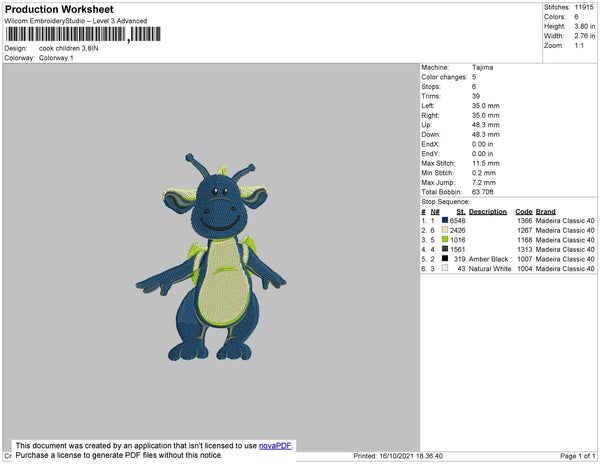This screenshot has width=600, height=464.
Task: Click the Colorway 1 label text
Action: tap(56, 58)
